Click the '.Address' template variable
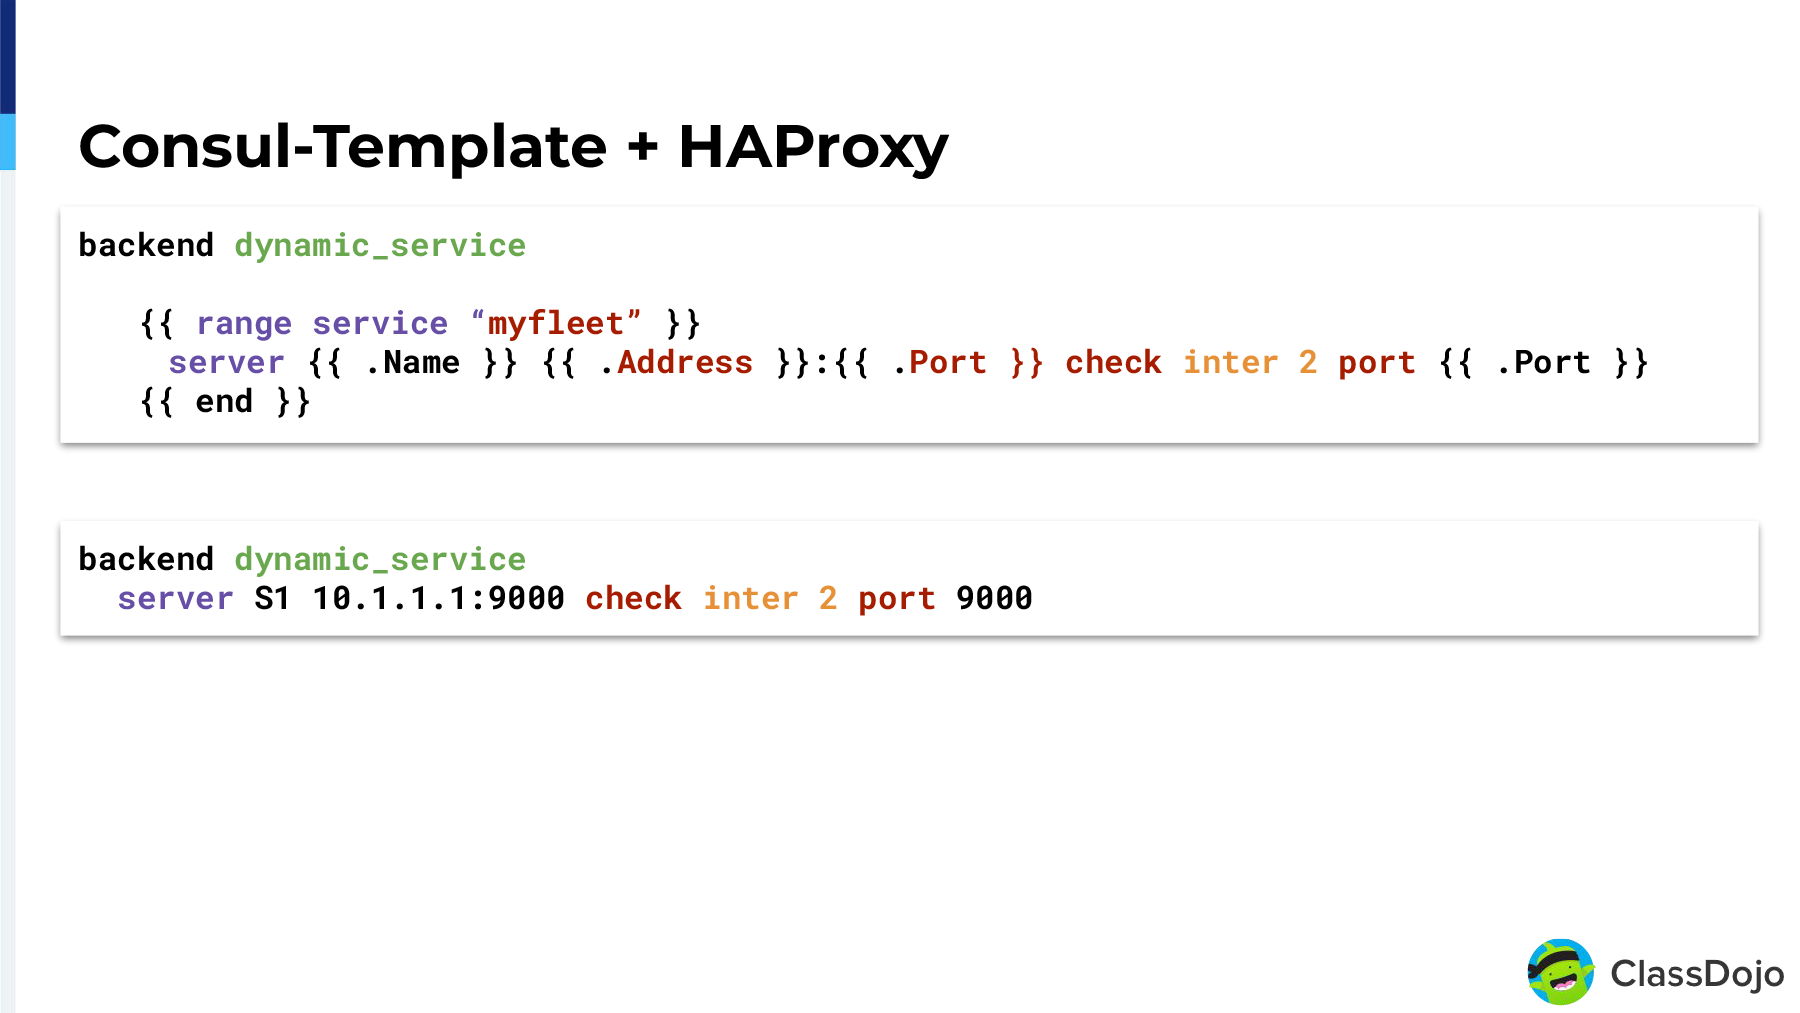Screen dimensions: 1800x1013 click(x=676, y=362)
